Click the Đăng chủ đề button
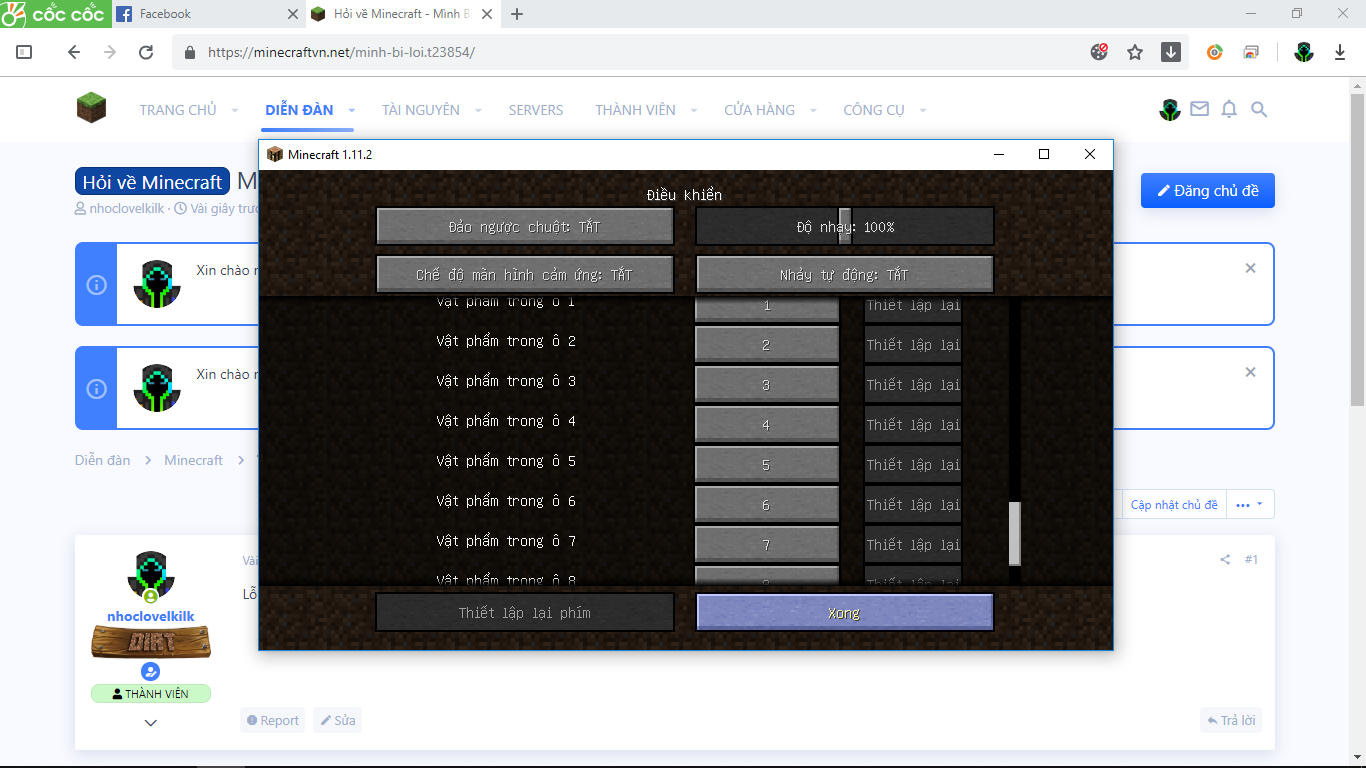The height and width of the screenshot is (768, 1366). (1208, 191)
